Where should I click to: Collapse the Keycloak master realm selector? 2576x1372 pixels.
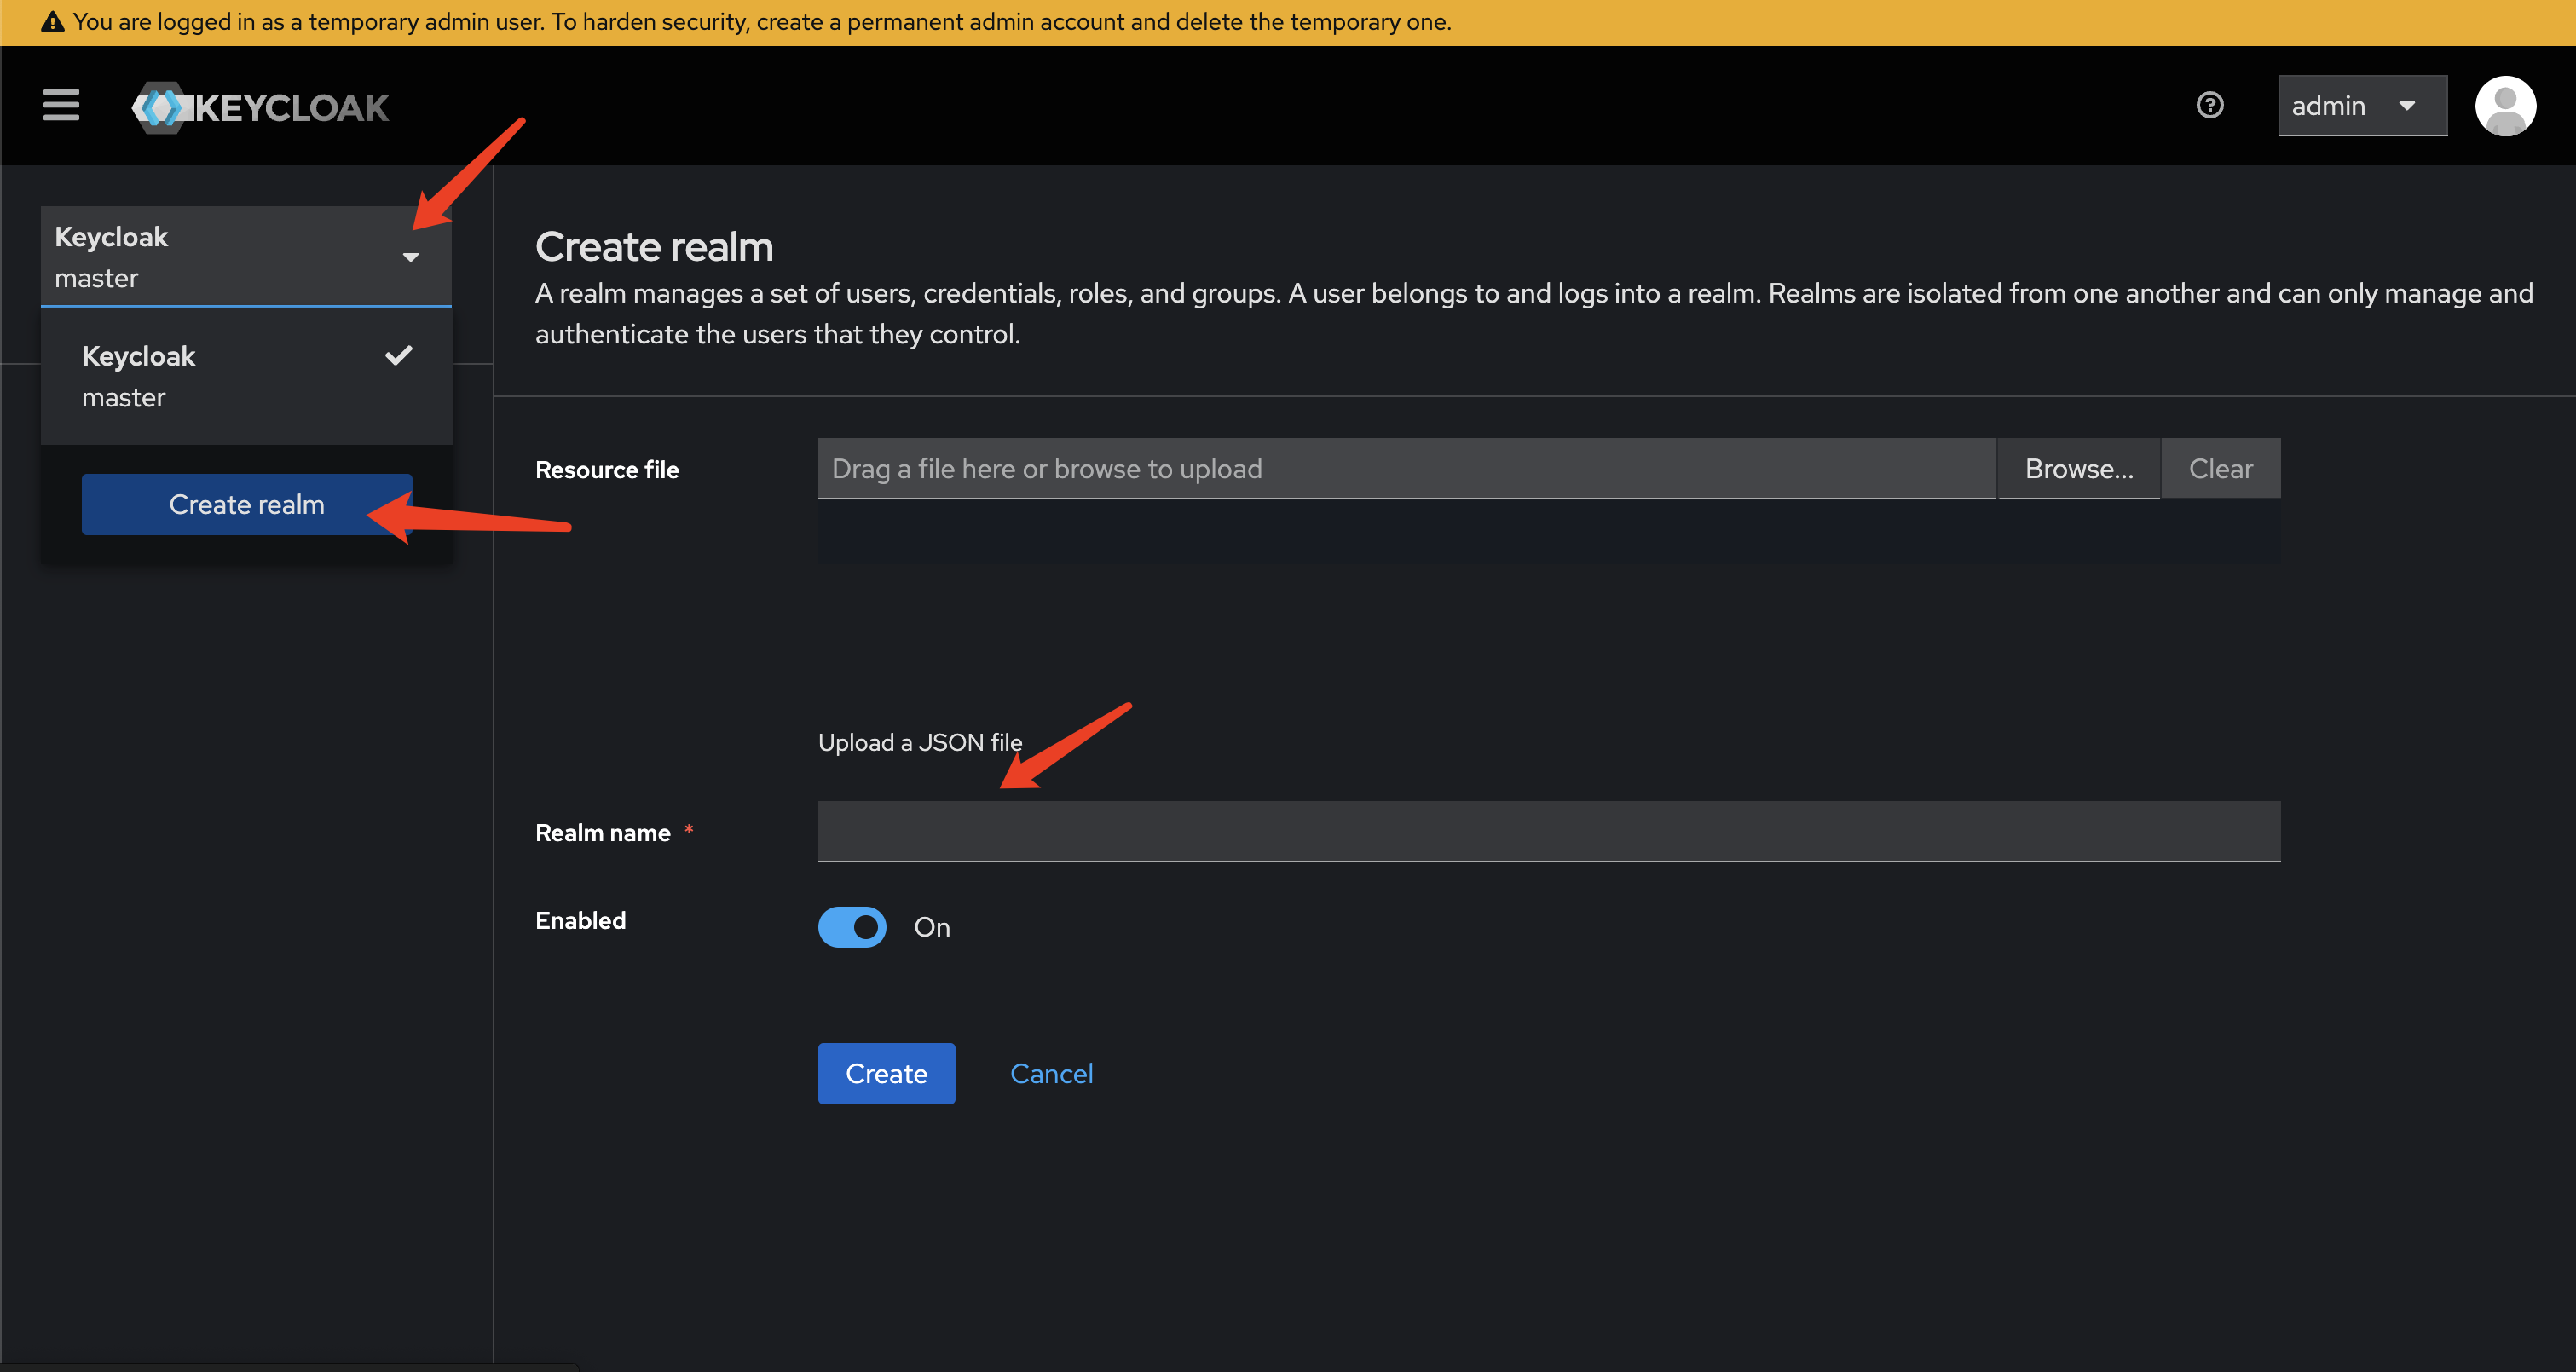pyautogui.click(x=246, y=257)
